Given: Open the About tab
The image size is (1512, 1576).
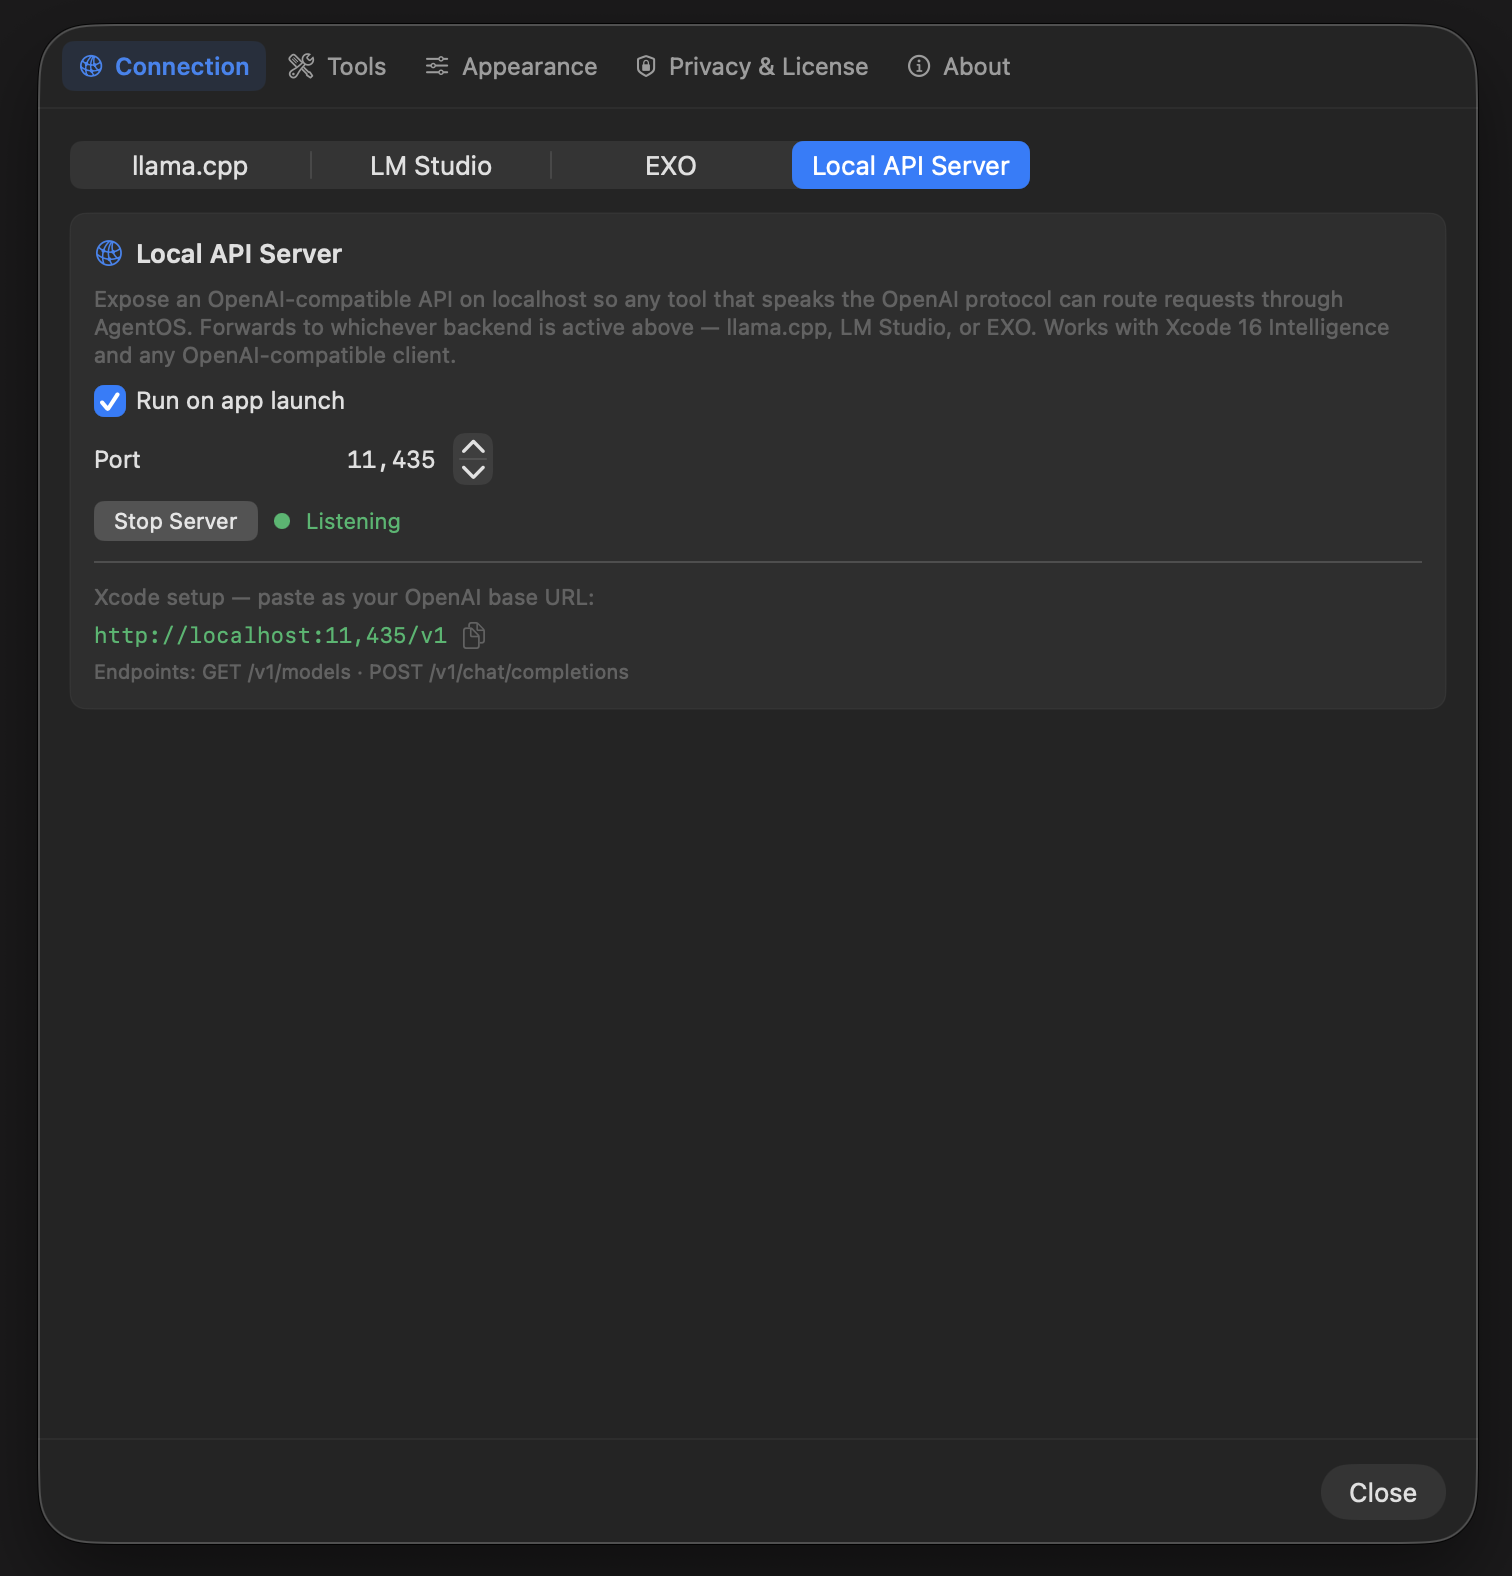Looking at the screenshot, I should coord(959,66).
